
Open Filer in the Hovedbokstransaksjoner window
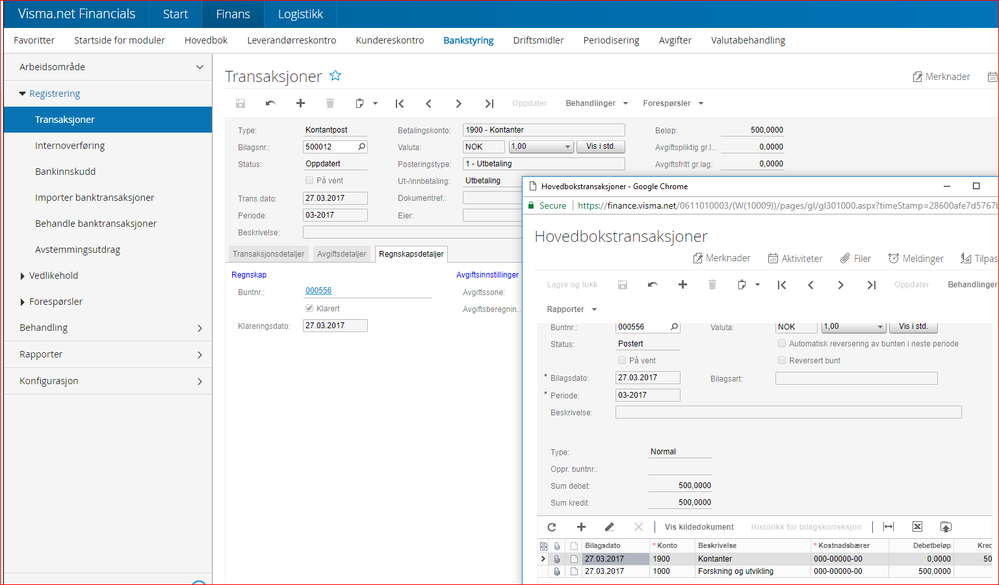[855, 258]
